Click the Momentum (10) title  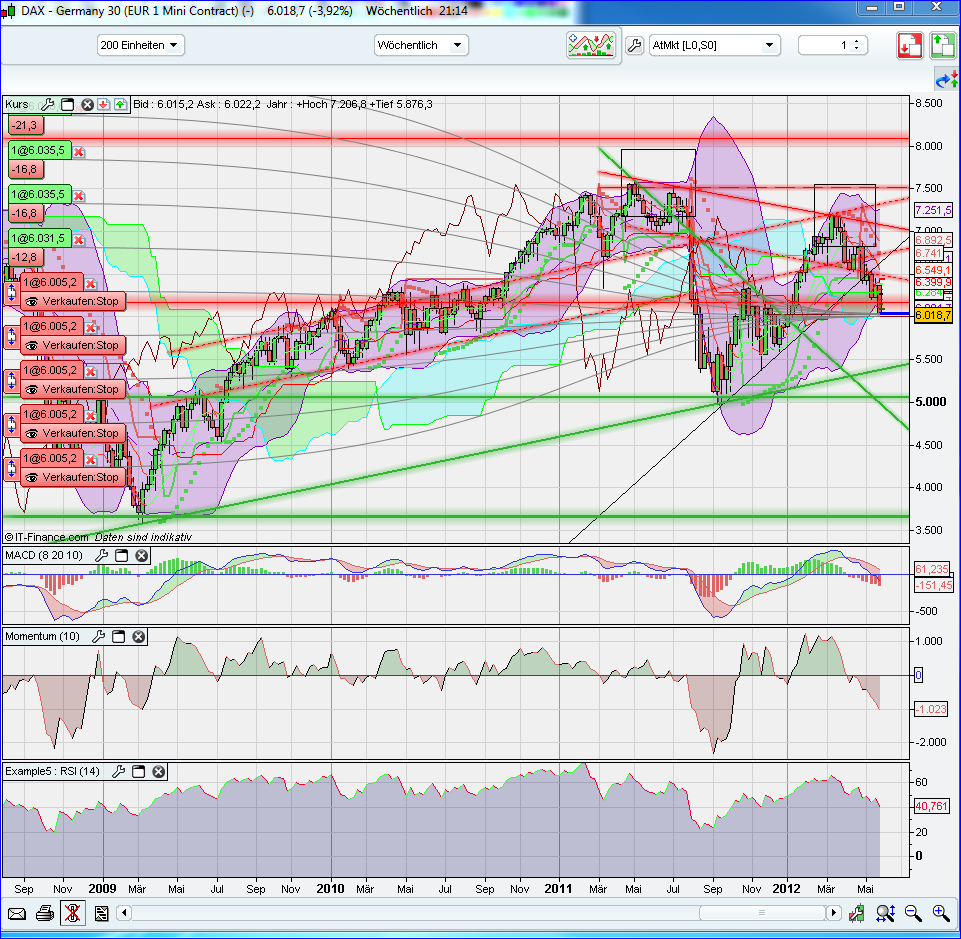pos(42,636)
